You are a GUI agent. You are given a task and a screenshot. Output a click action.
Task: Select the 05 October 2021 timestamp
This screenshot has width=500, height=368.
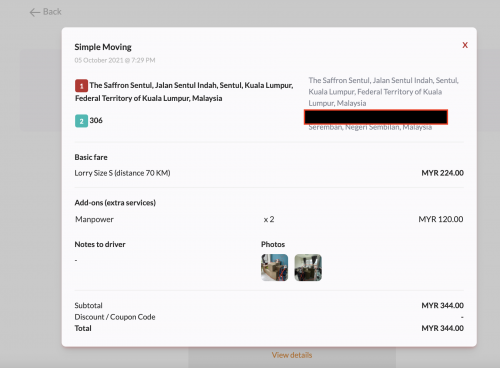point(115,60)
